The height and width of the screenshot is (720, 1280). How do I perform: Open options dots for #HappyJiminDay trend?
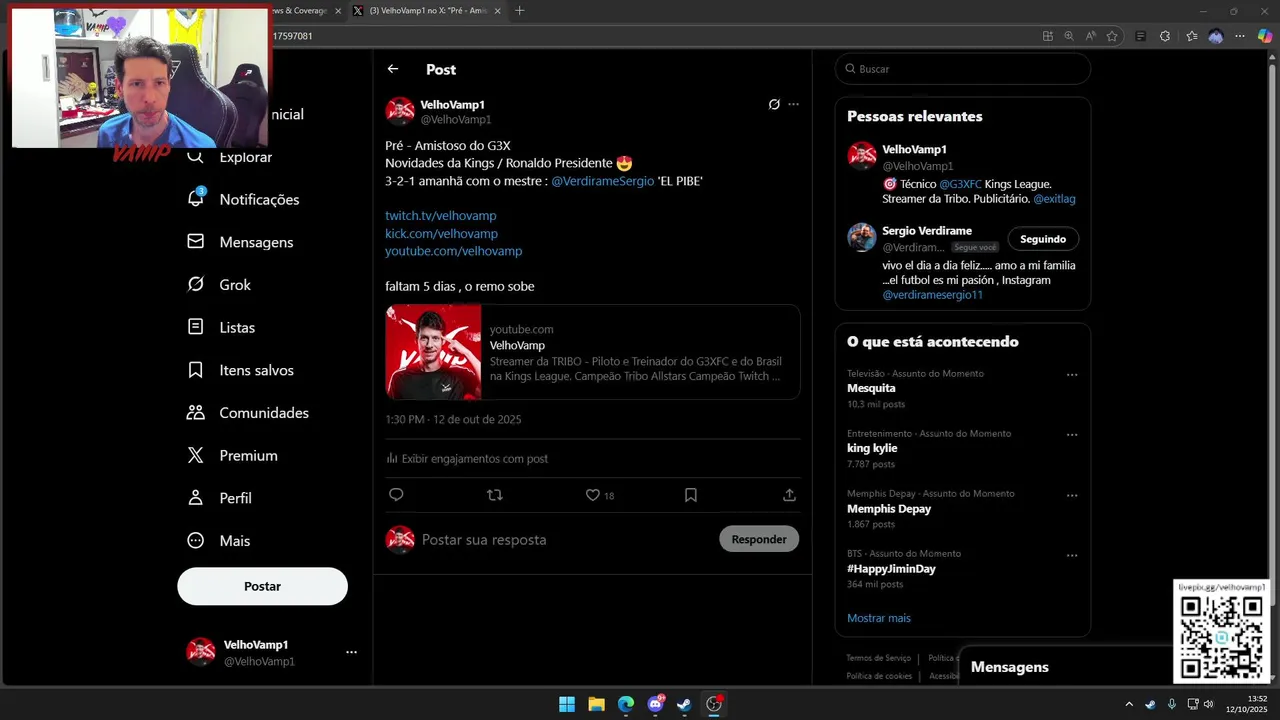(1072, 555)
